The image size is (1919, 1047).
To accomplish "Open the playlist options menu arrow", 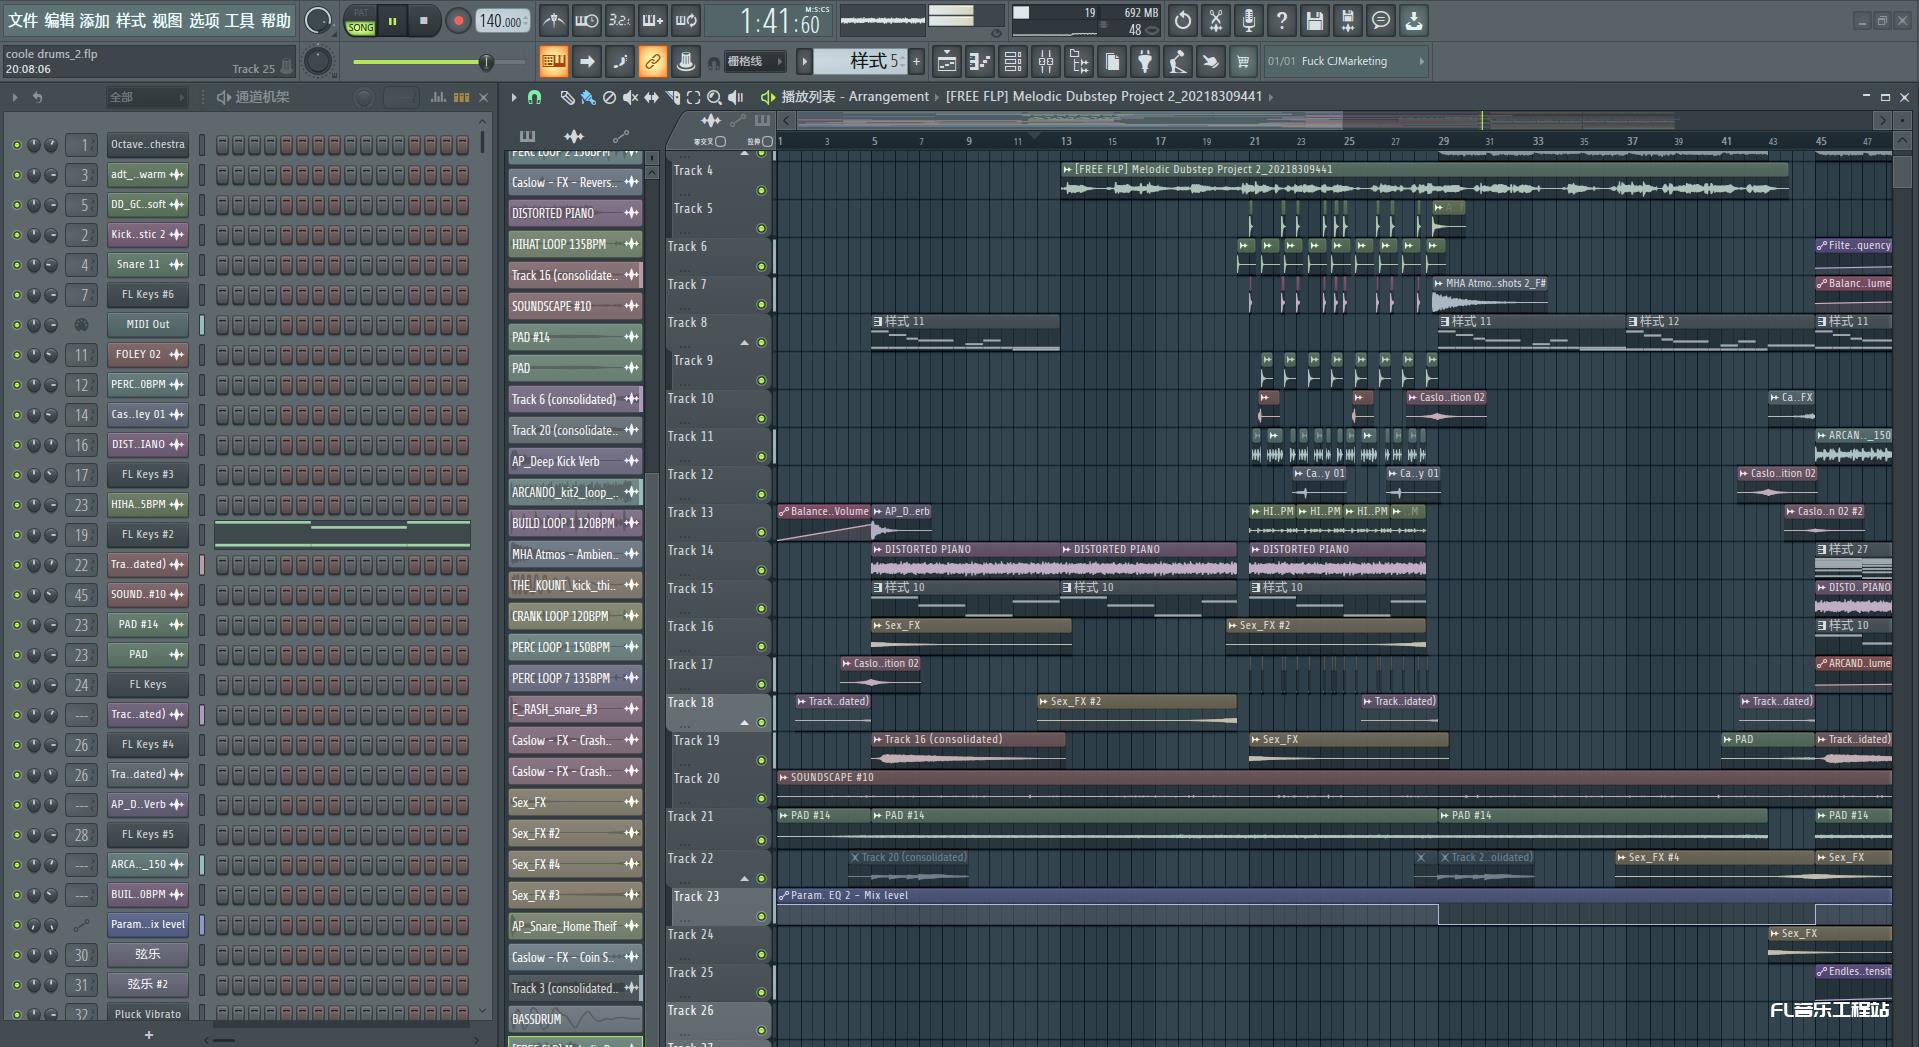I will click(514, 97).
